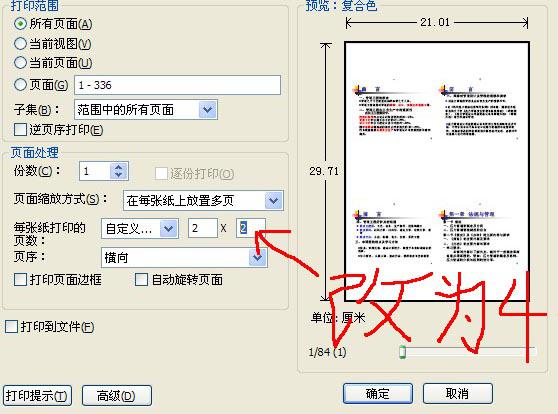Click the page range field showing 1 - 336
558x414 pixels.
177,85
